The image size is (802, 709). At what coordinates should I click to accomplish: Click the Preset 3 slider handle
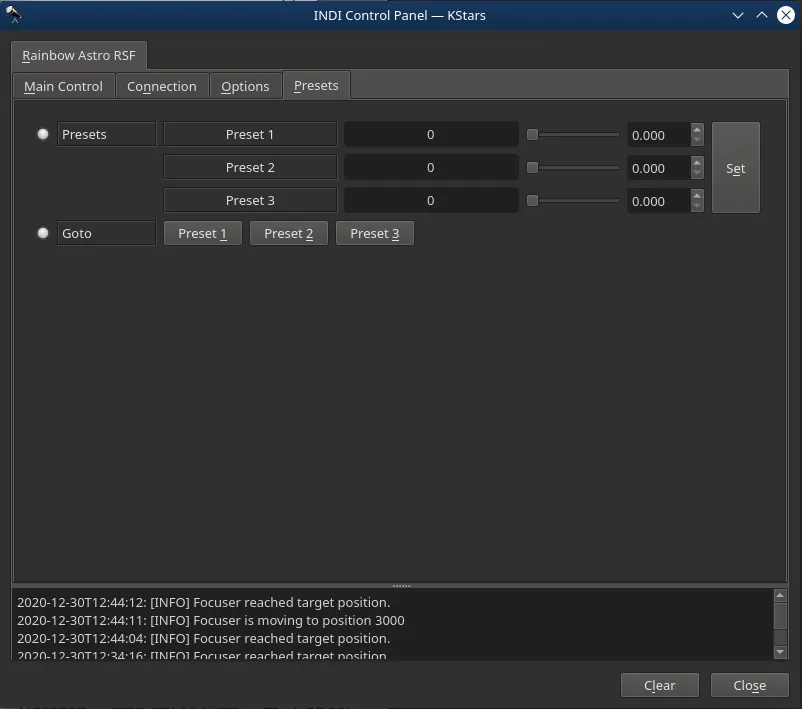[532, 201]
